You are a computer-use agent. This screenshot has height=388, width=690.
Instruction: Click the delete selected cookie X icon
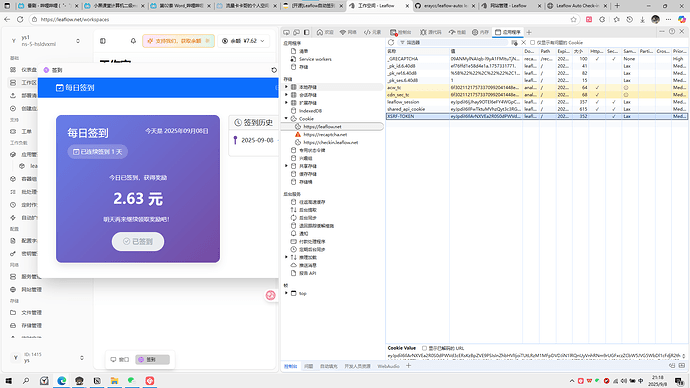pyautogui.click(x=523, y=43)
